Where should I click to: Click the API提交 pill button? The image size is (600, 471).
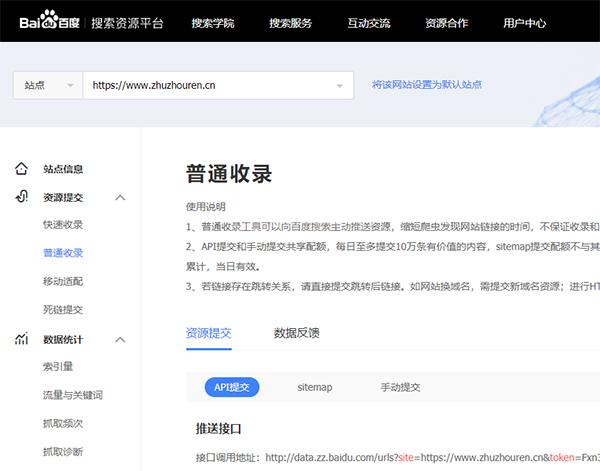tap(231, 387)
